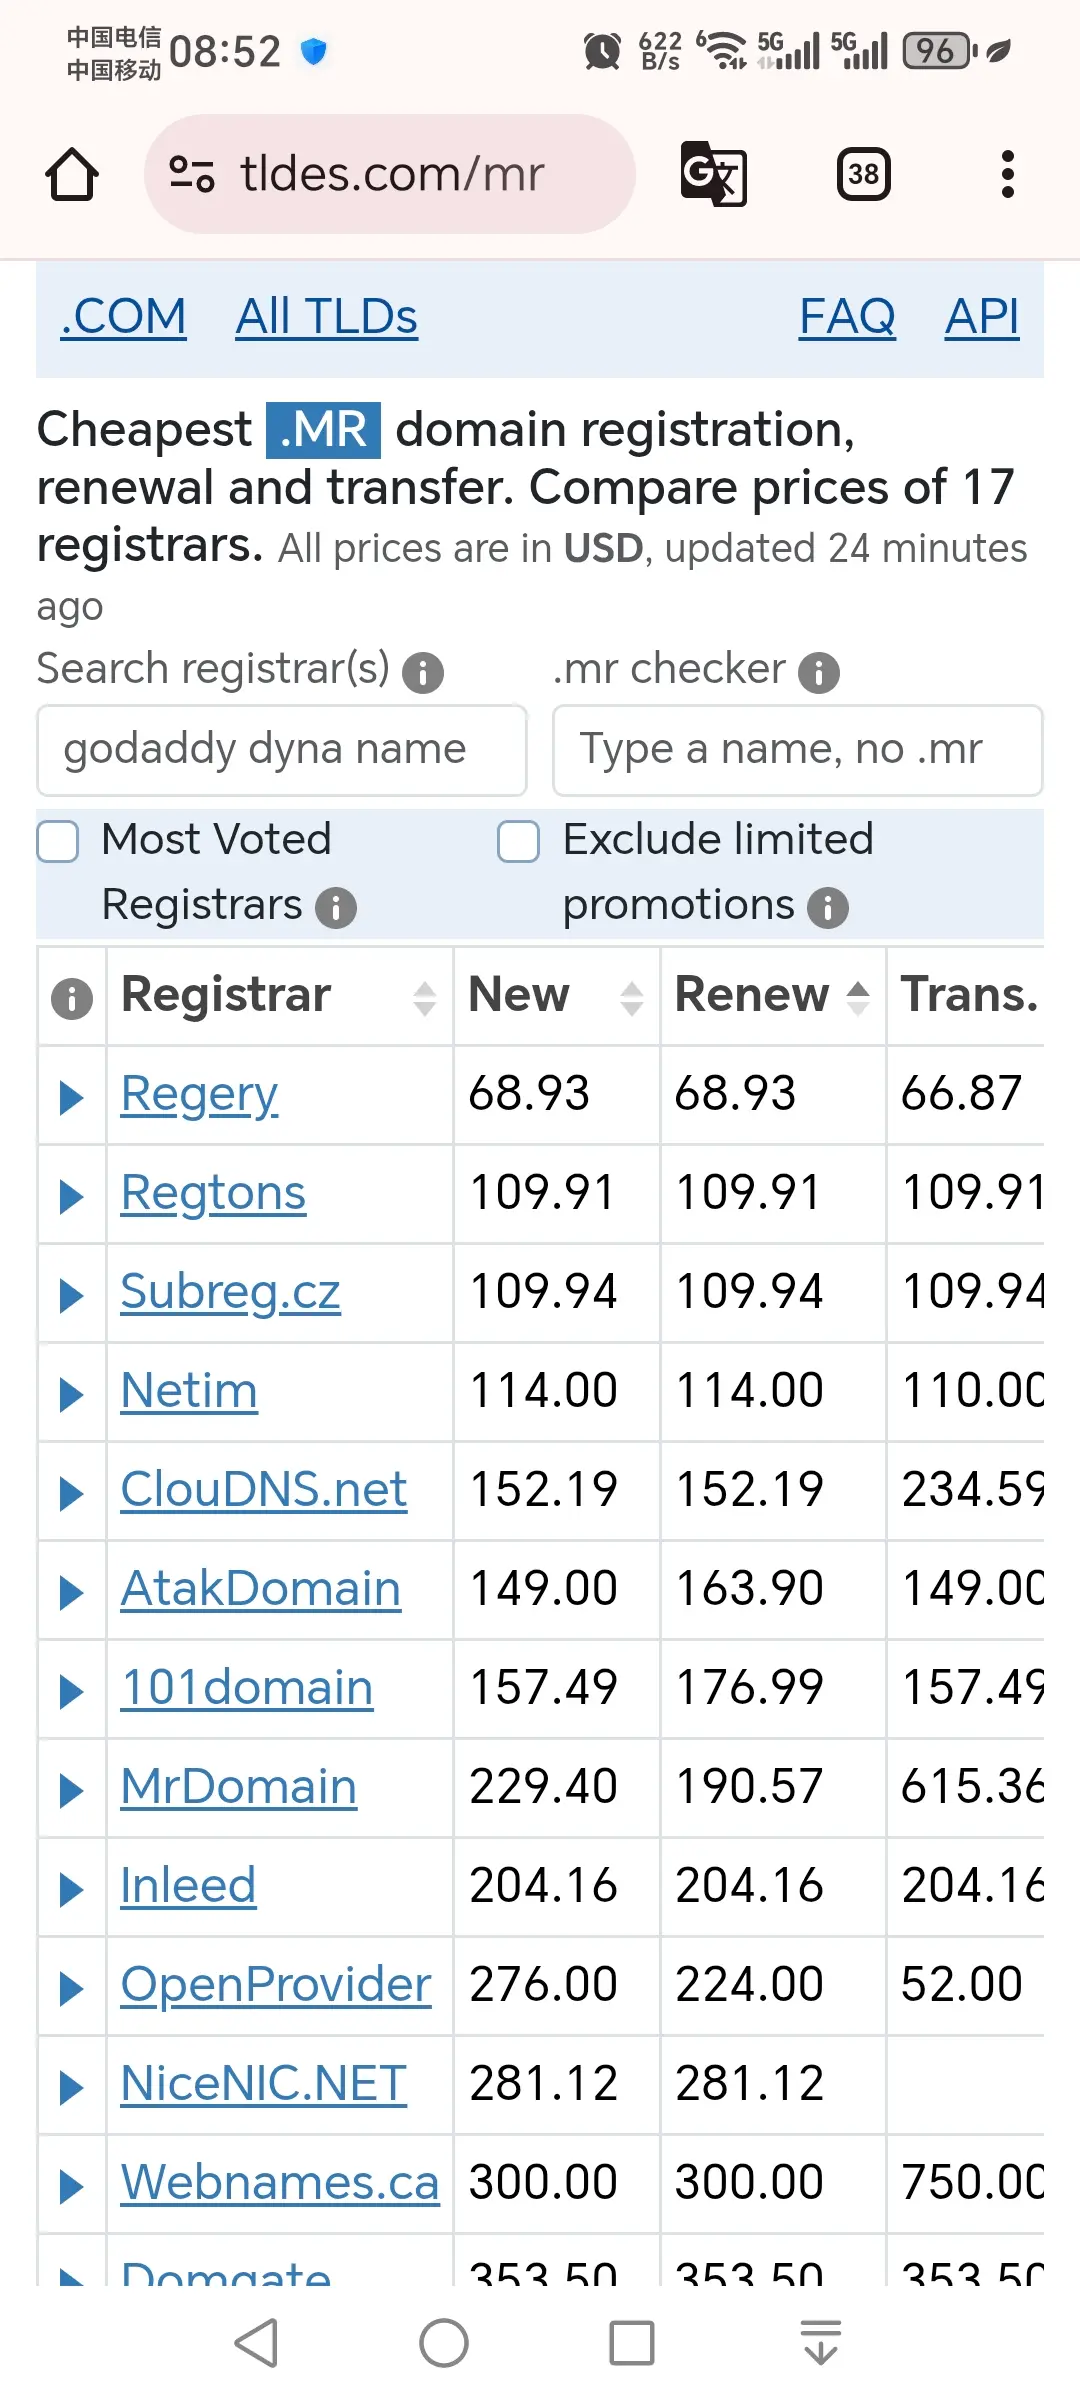Screen dimensions: 1080x2400
Task: Focus the .mr checker name input field
Action: click(x=798, y=750)
